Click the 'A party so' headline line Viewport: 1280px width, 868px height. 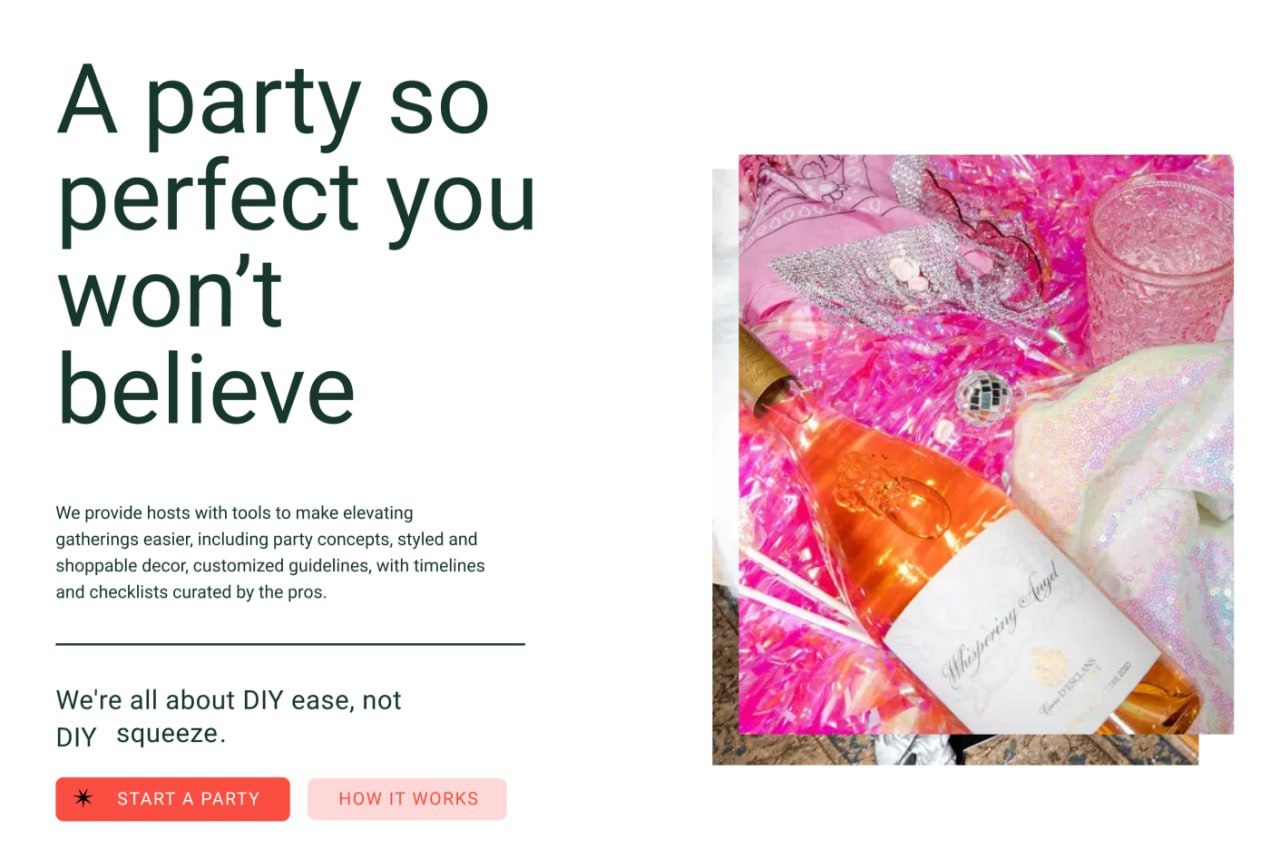[273, 102]
